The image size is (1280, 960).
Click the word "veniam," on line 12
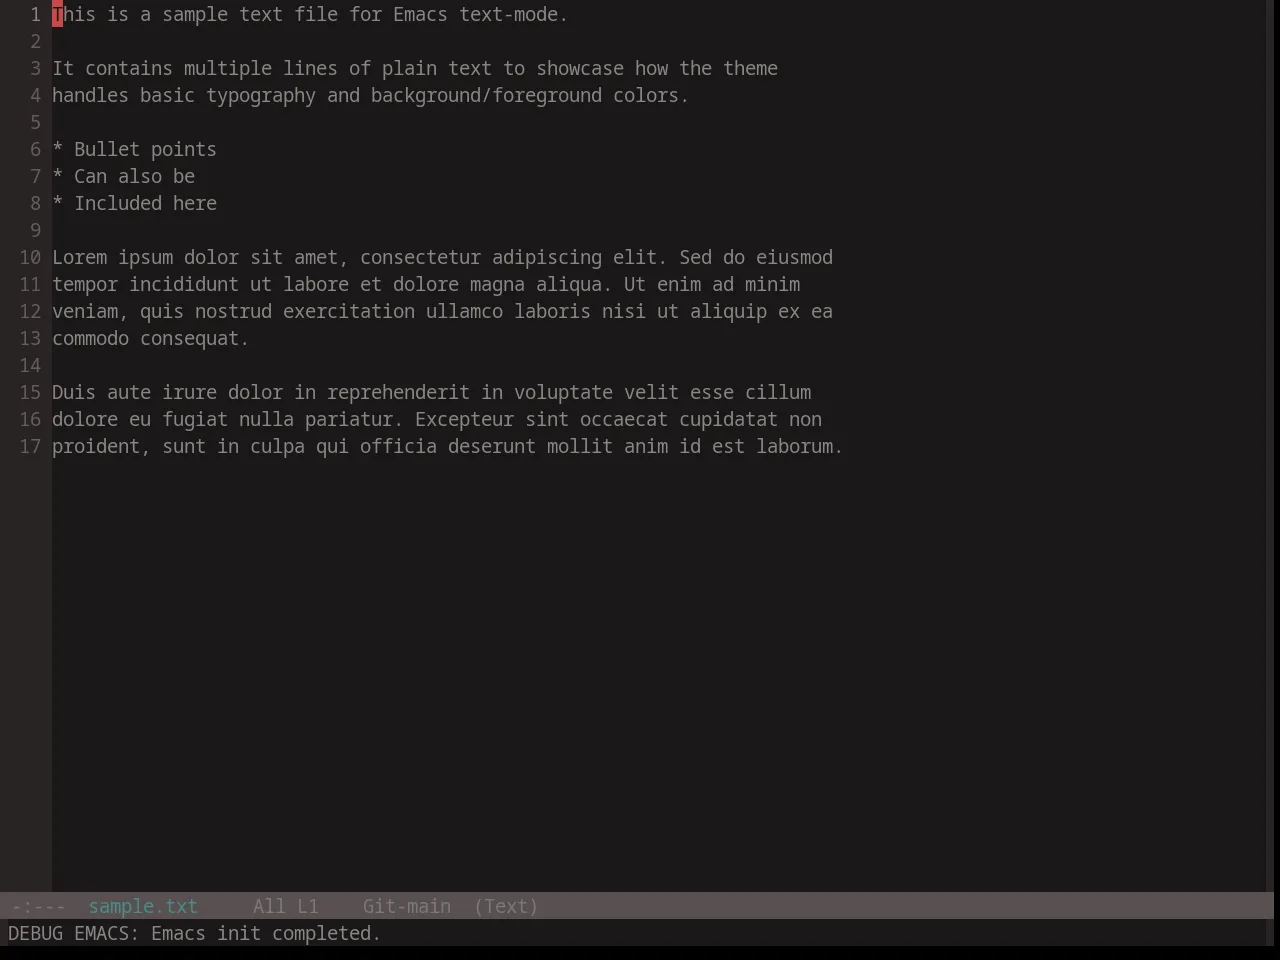click(x=90, y=312)
